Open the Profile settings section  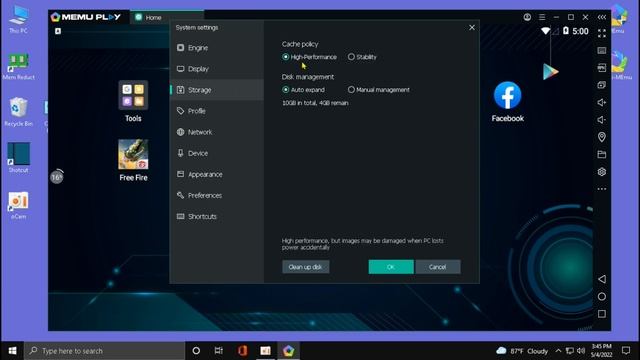(217, 111)
